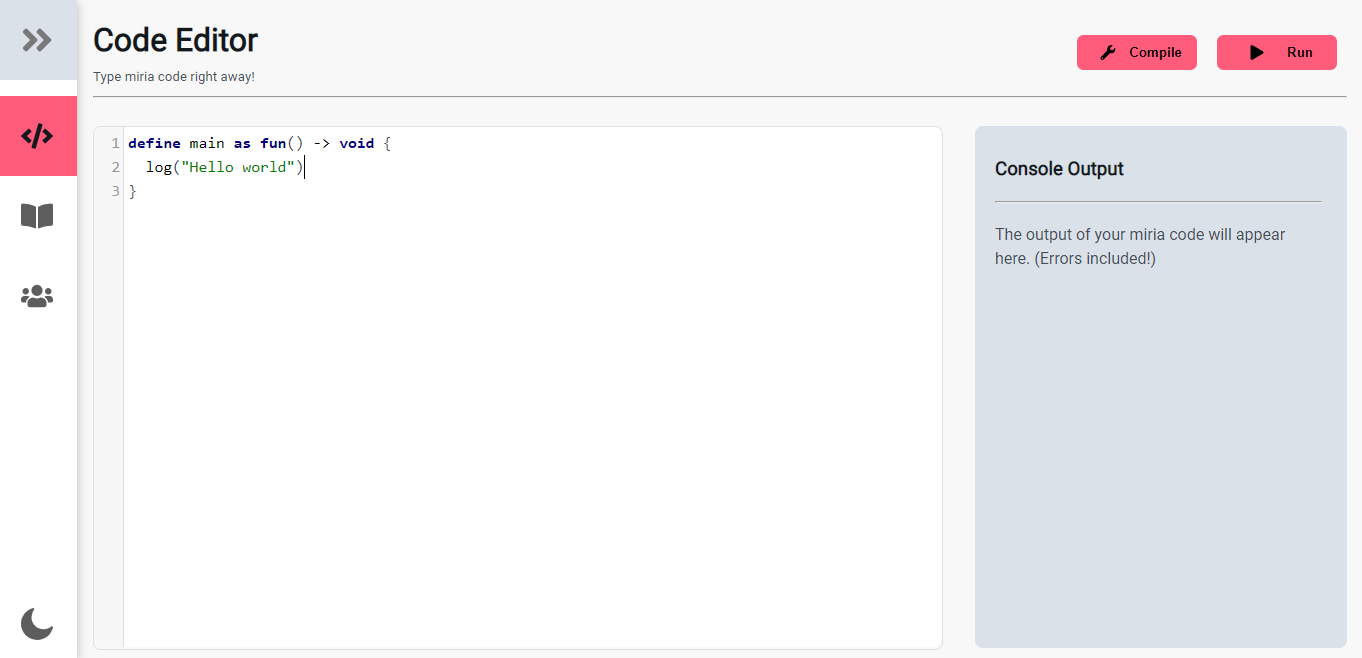Click the "log" function call in code
Viewport: 1362px width, 658px height.
158,167
